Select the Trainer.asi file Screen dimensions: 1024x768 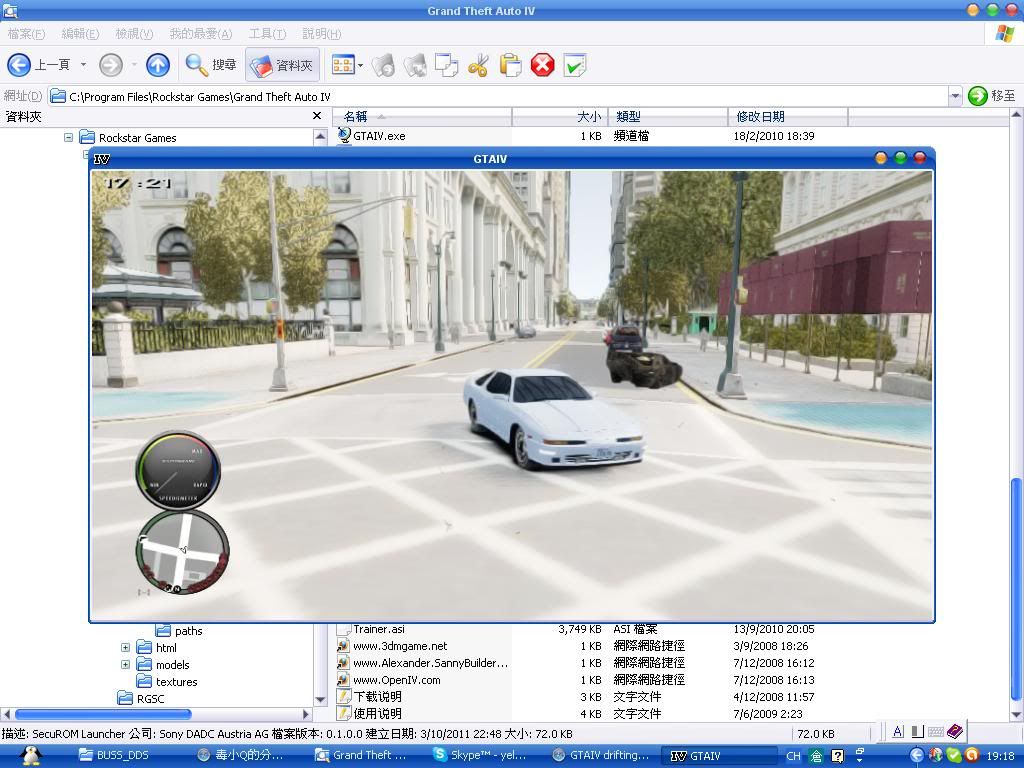378,629
